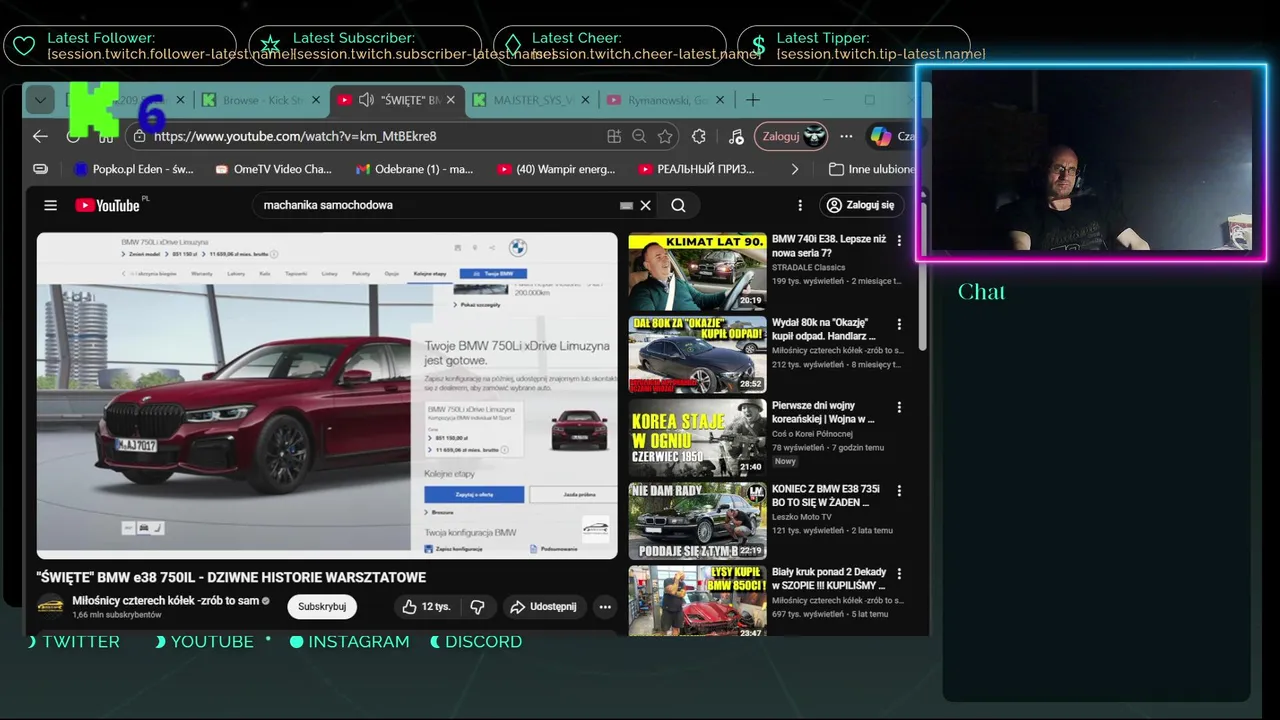
Task: Open the on-screen keyboard icon in search
Action: [626, 205]
